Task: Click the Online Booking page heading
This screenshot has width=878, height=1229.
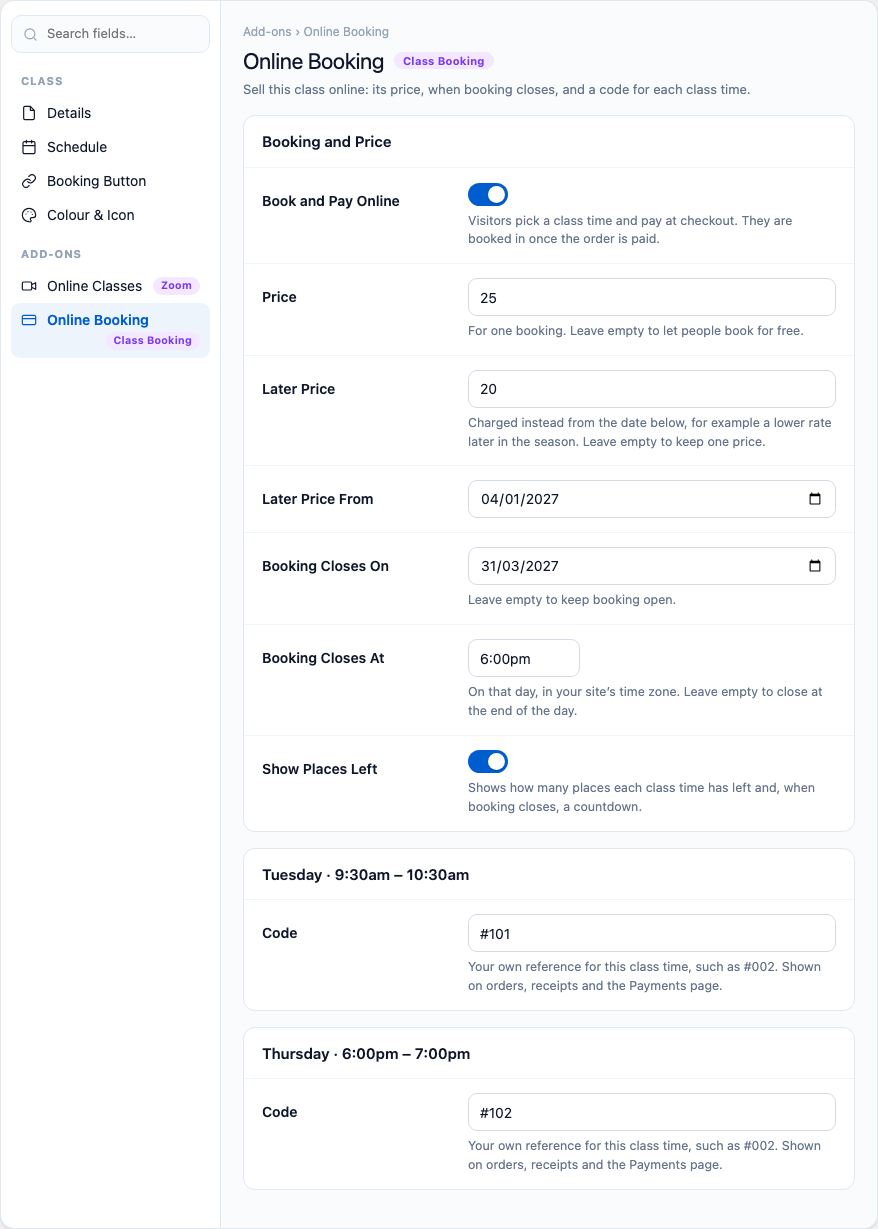Action: (313, 61)
